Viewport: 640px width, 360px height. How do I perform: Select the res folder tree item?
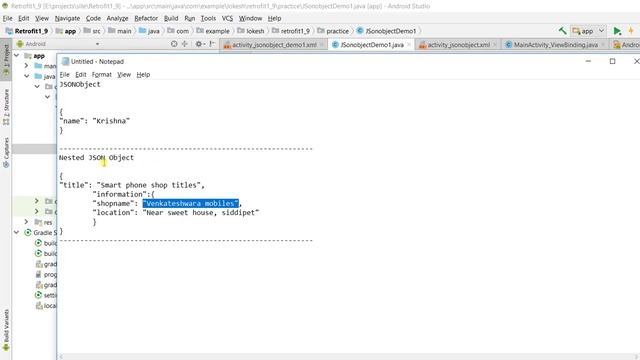44,222
